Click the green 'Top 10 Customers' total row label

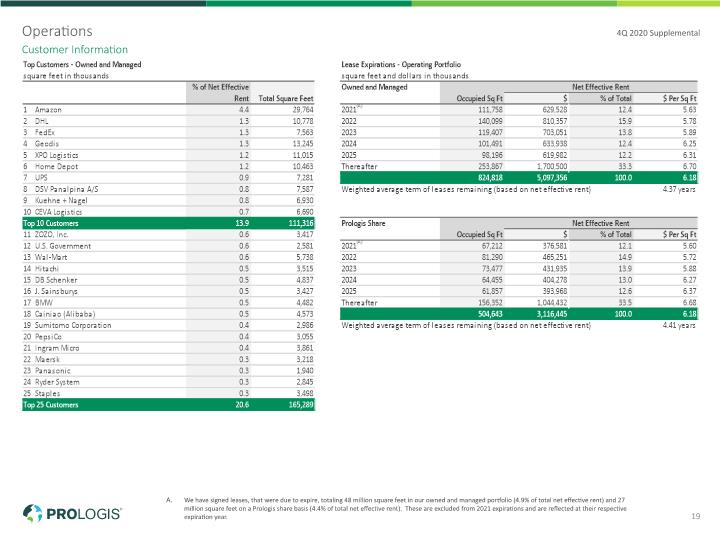click(x=51, y=223)
